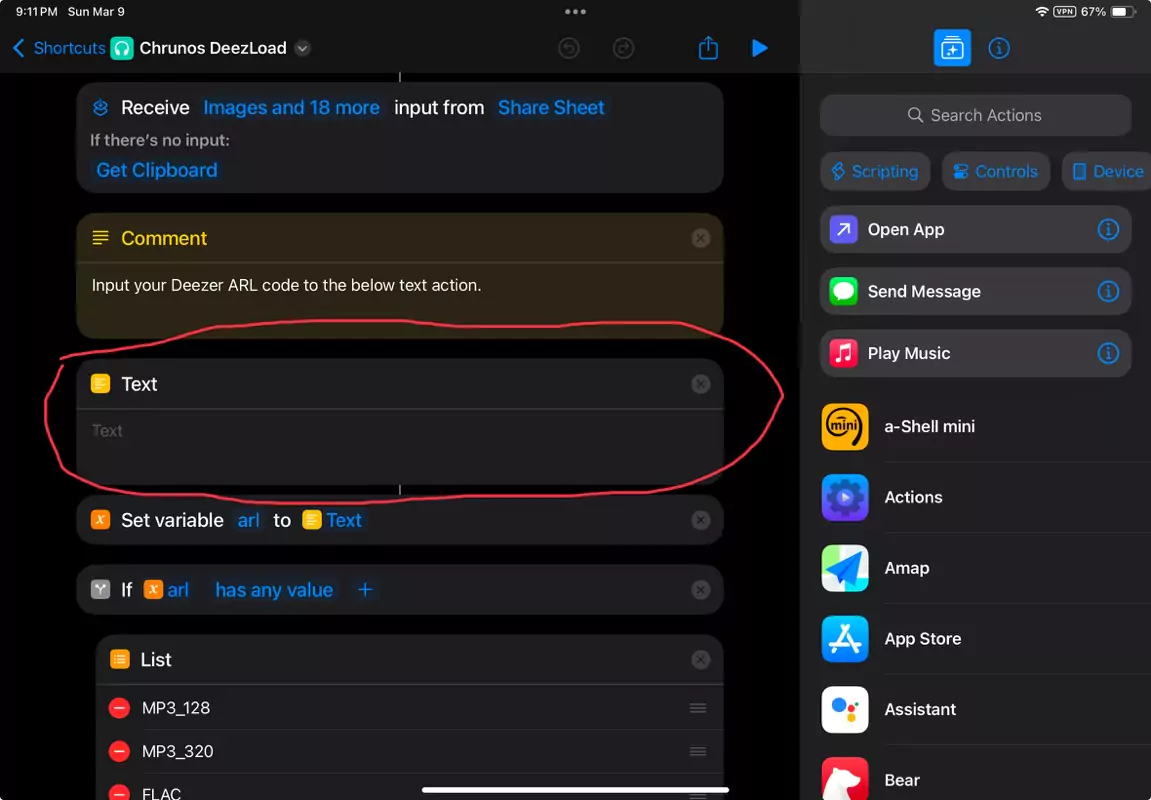Open the action library panel icon

point(951,47)
